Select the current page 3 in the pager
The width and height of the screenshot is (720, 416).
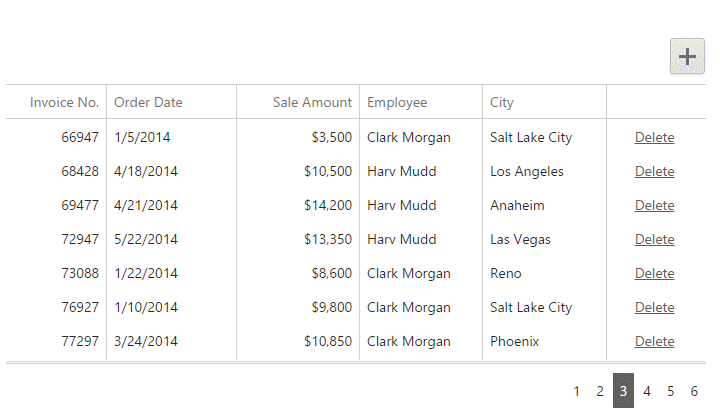[x=623, y=391]
